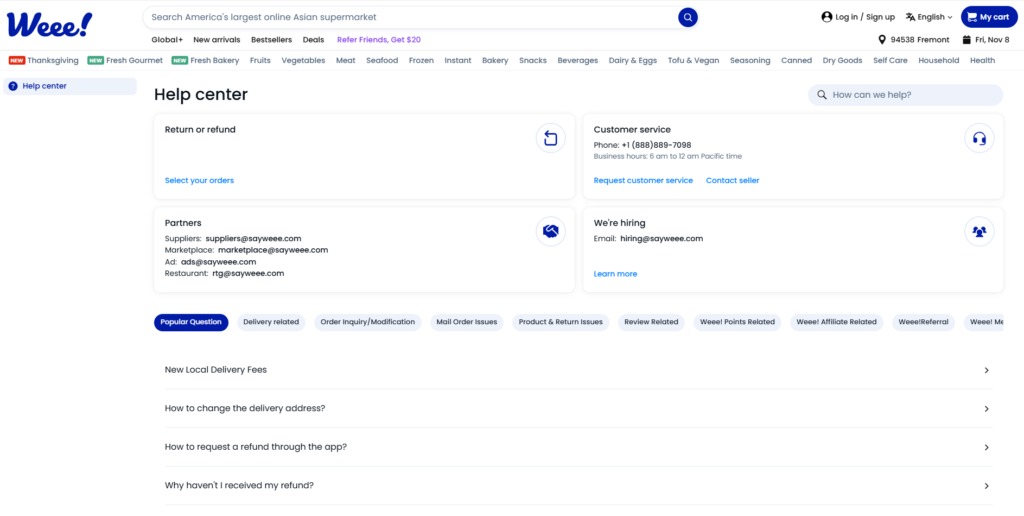This screenshot has width=1024, height=516.
Task: Select the Weee! Points Related tab
Action: 737,322
